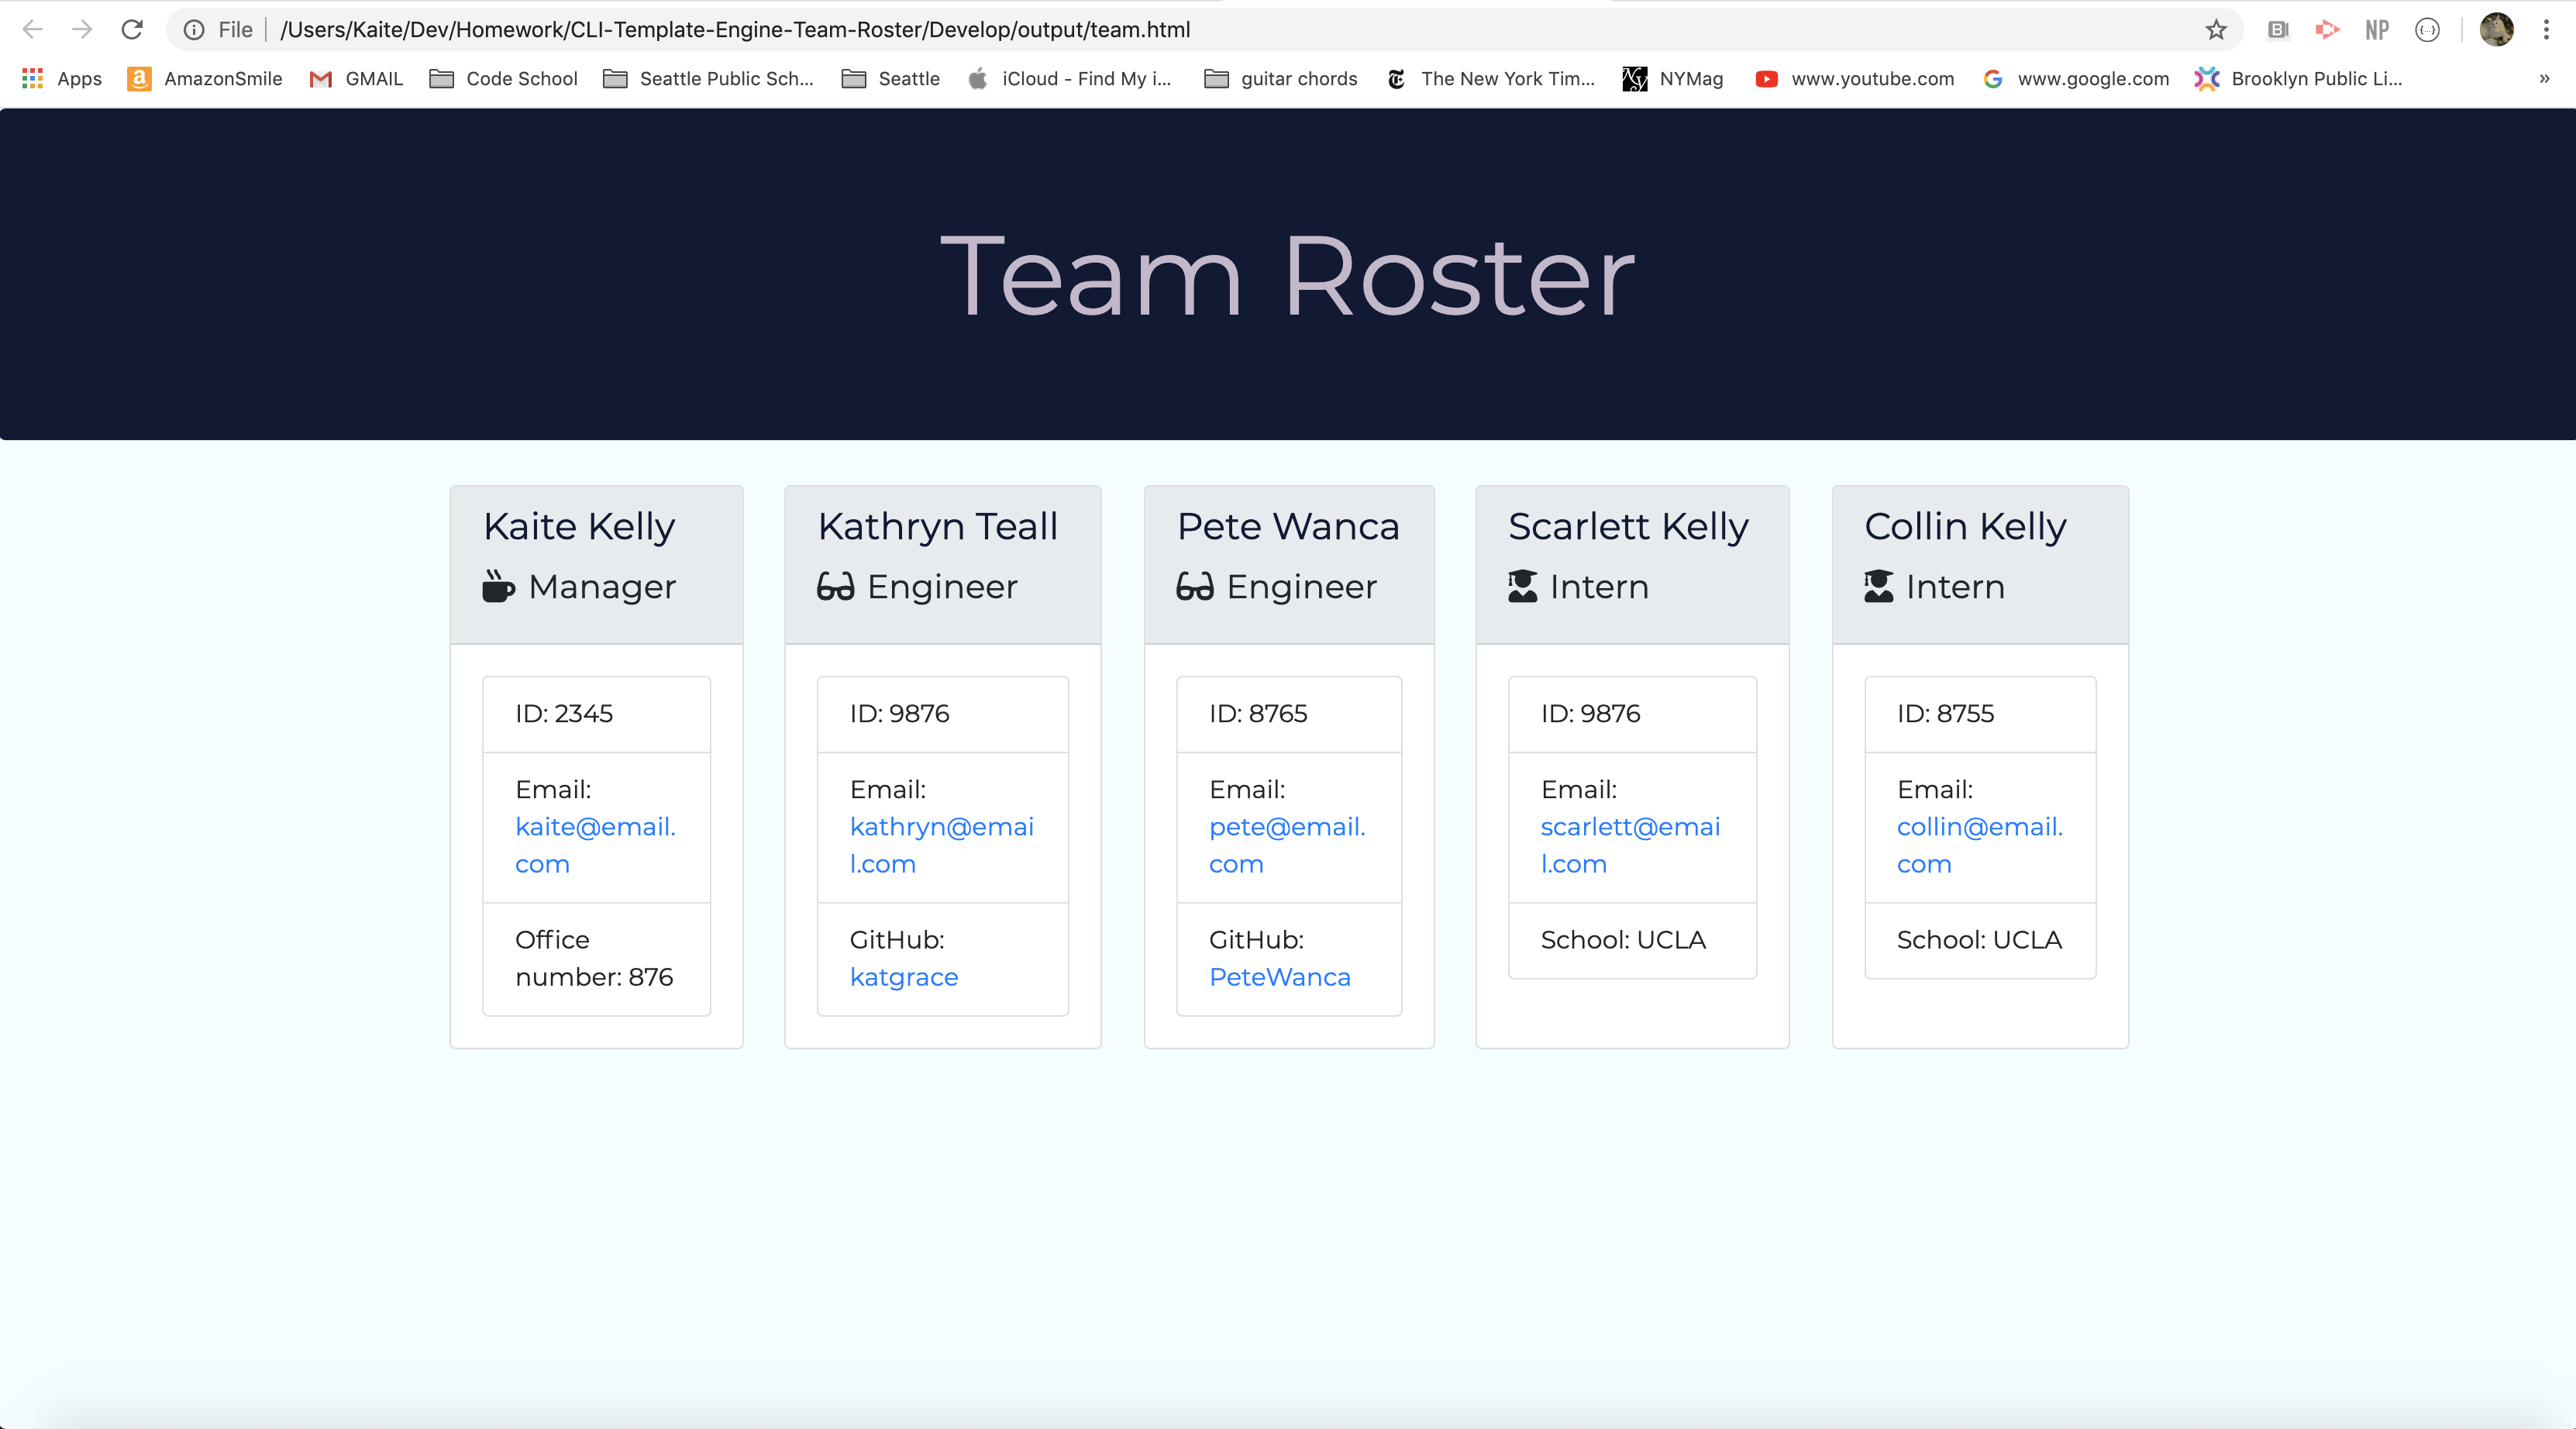Open the katgrace GitHub link
The width and height of the screenshot is (2576, 1429).
(903, 977)
